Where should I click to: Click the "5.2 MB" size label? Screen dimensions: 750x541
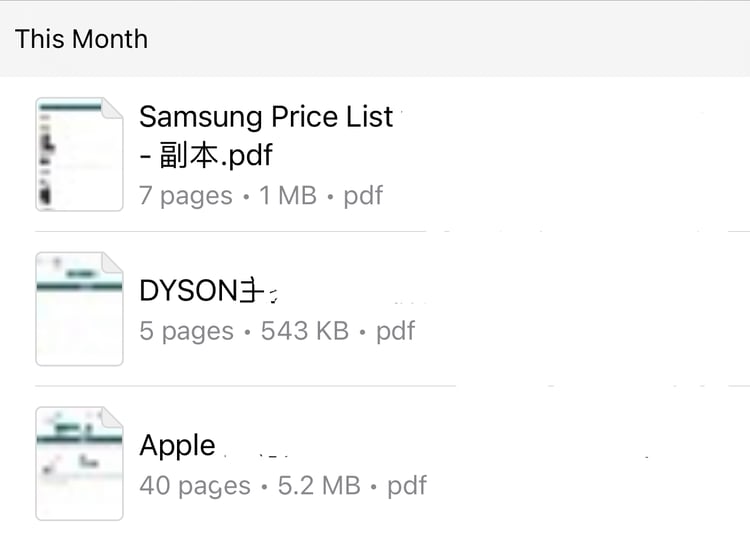pos(317,486)
